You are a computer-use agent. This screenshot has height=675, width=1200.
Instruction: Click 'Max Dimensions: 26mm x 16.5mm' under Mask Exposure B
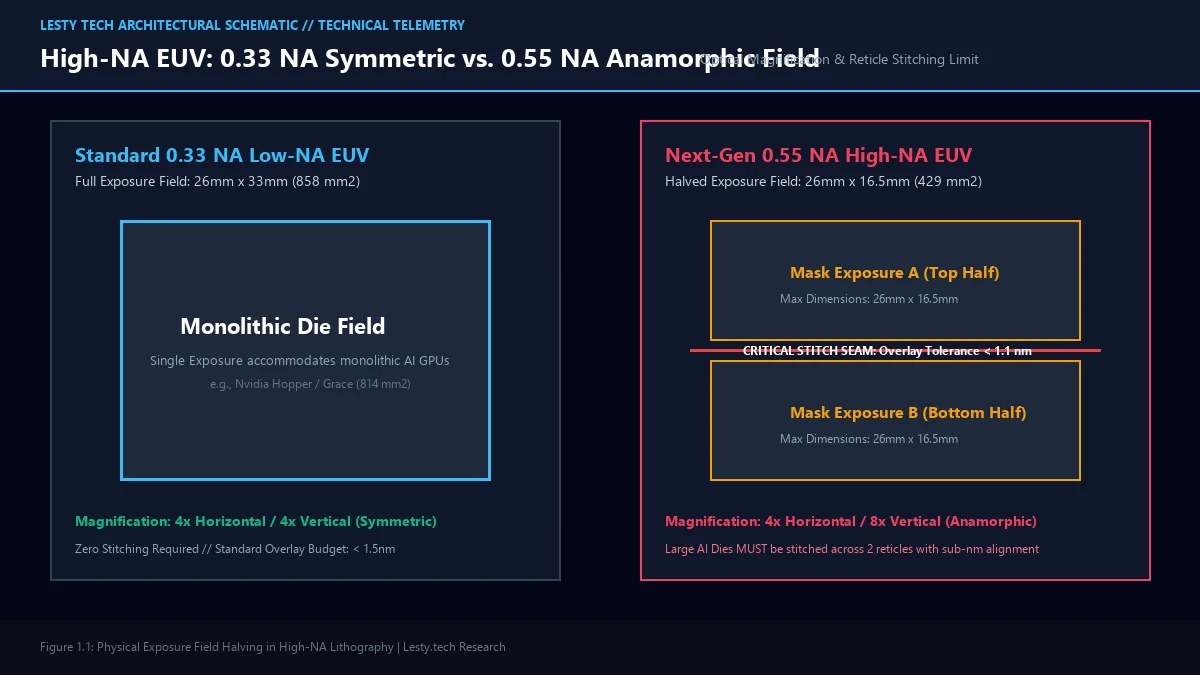coord(869,439)
